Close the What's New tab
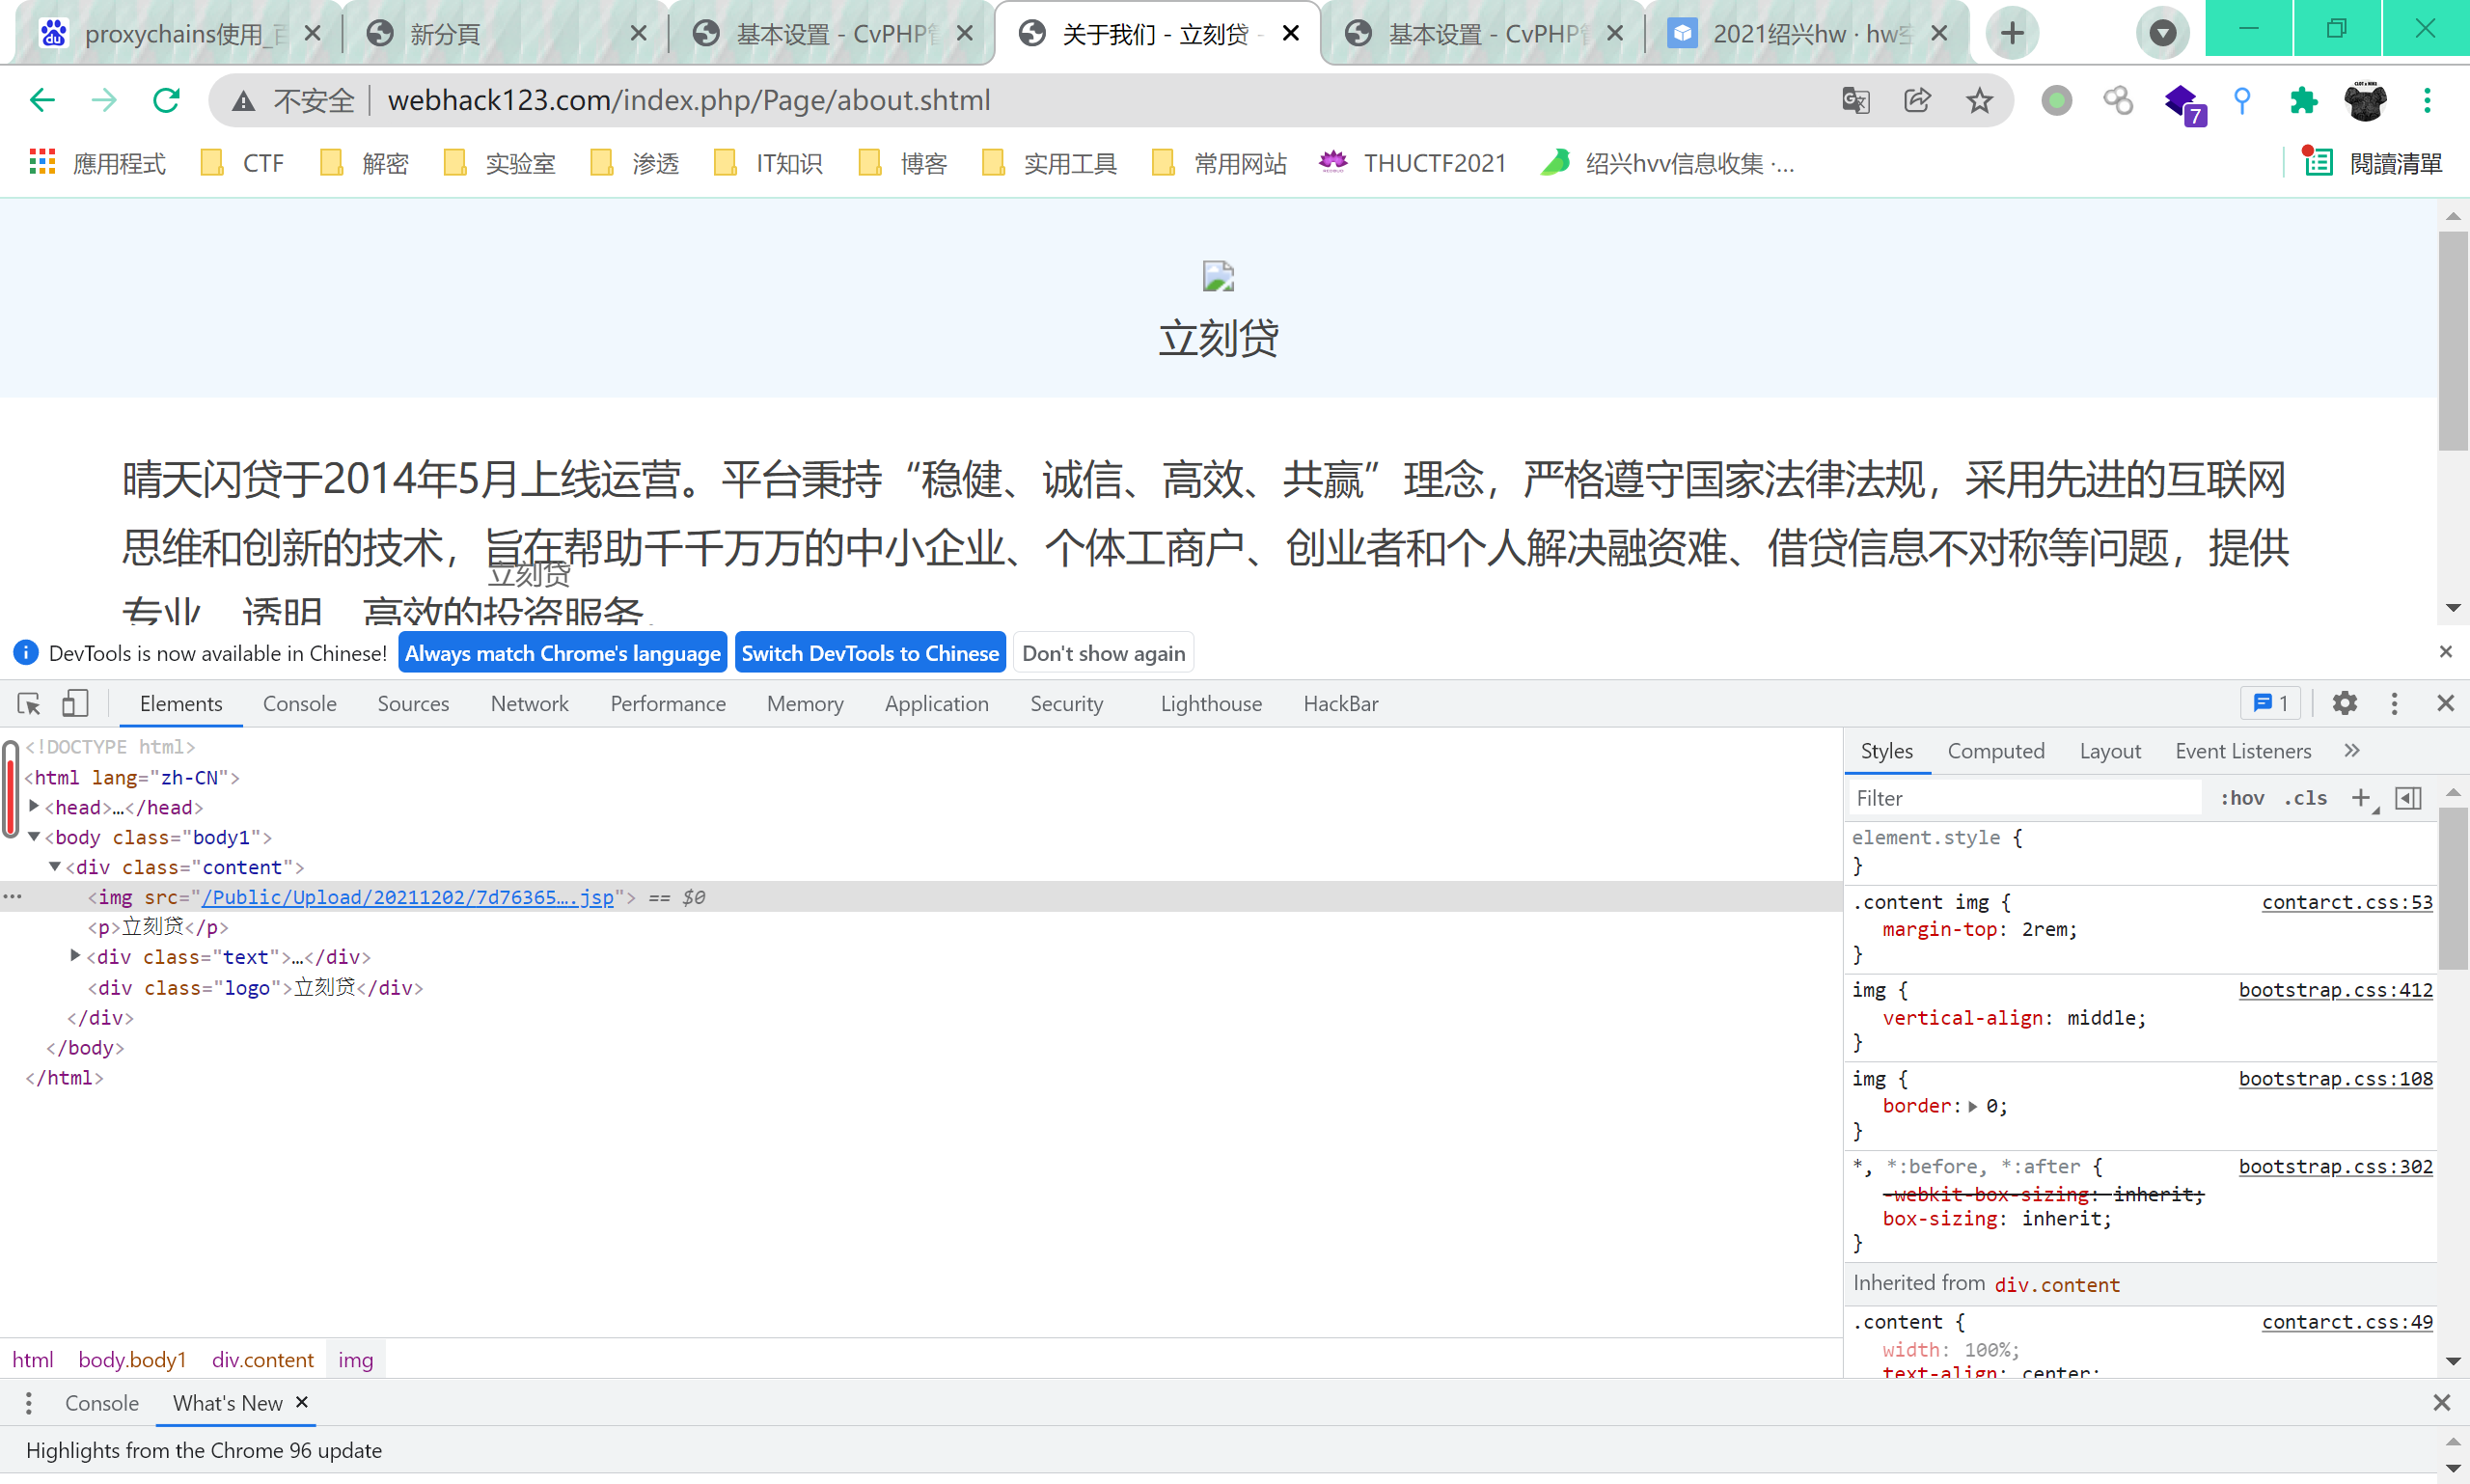 (302, 1402)
